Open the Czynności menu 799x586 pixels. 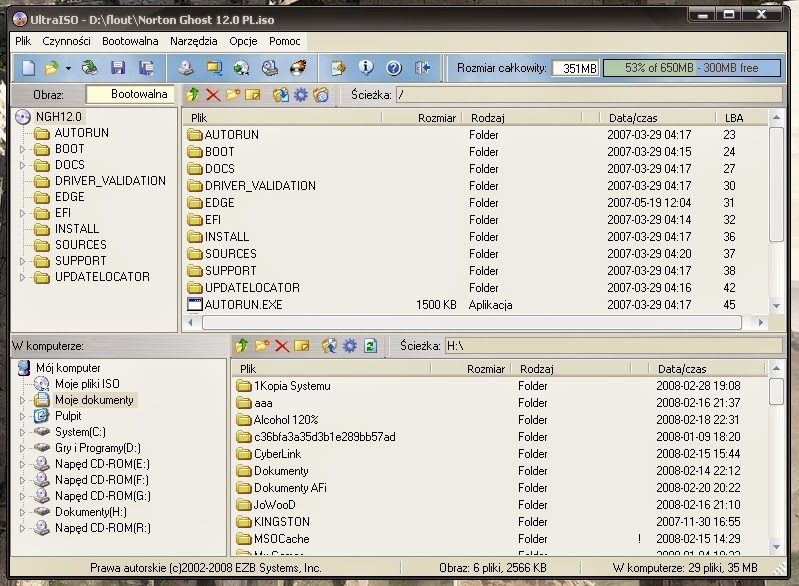tap(66, 41)
